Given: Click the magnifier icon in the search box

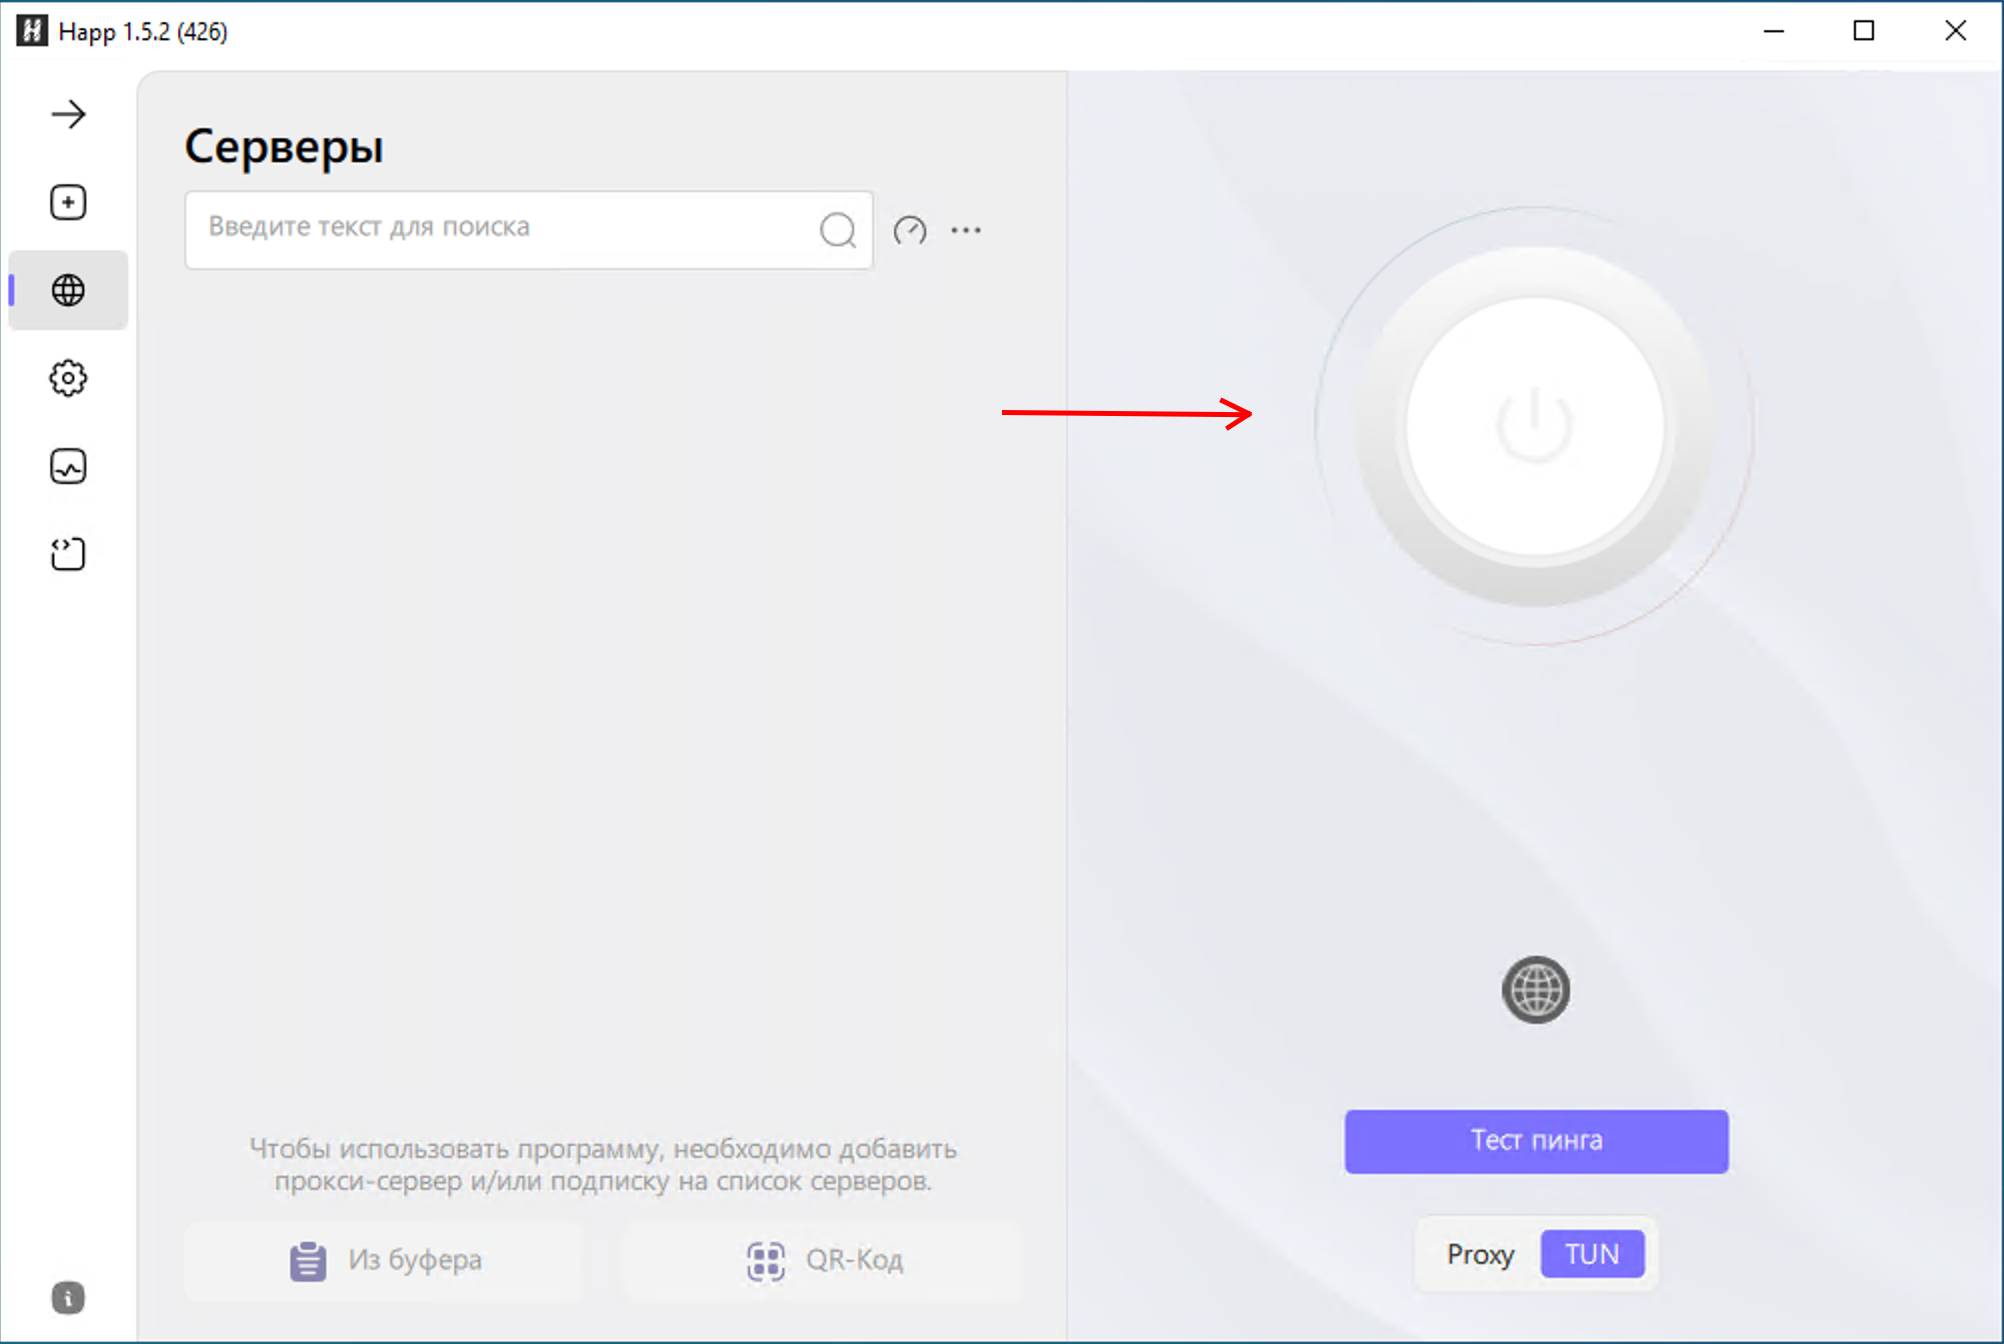Looking at the screenshot, I should [x=838, y=231].
